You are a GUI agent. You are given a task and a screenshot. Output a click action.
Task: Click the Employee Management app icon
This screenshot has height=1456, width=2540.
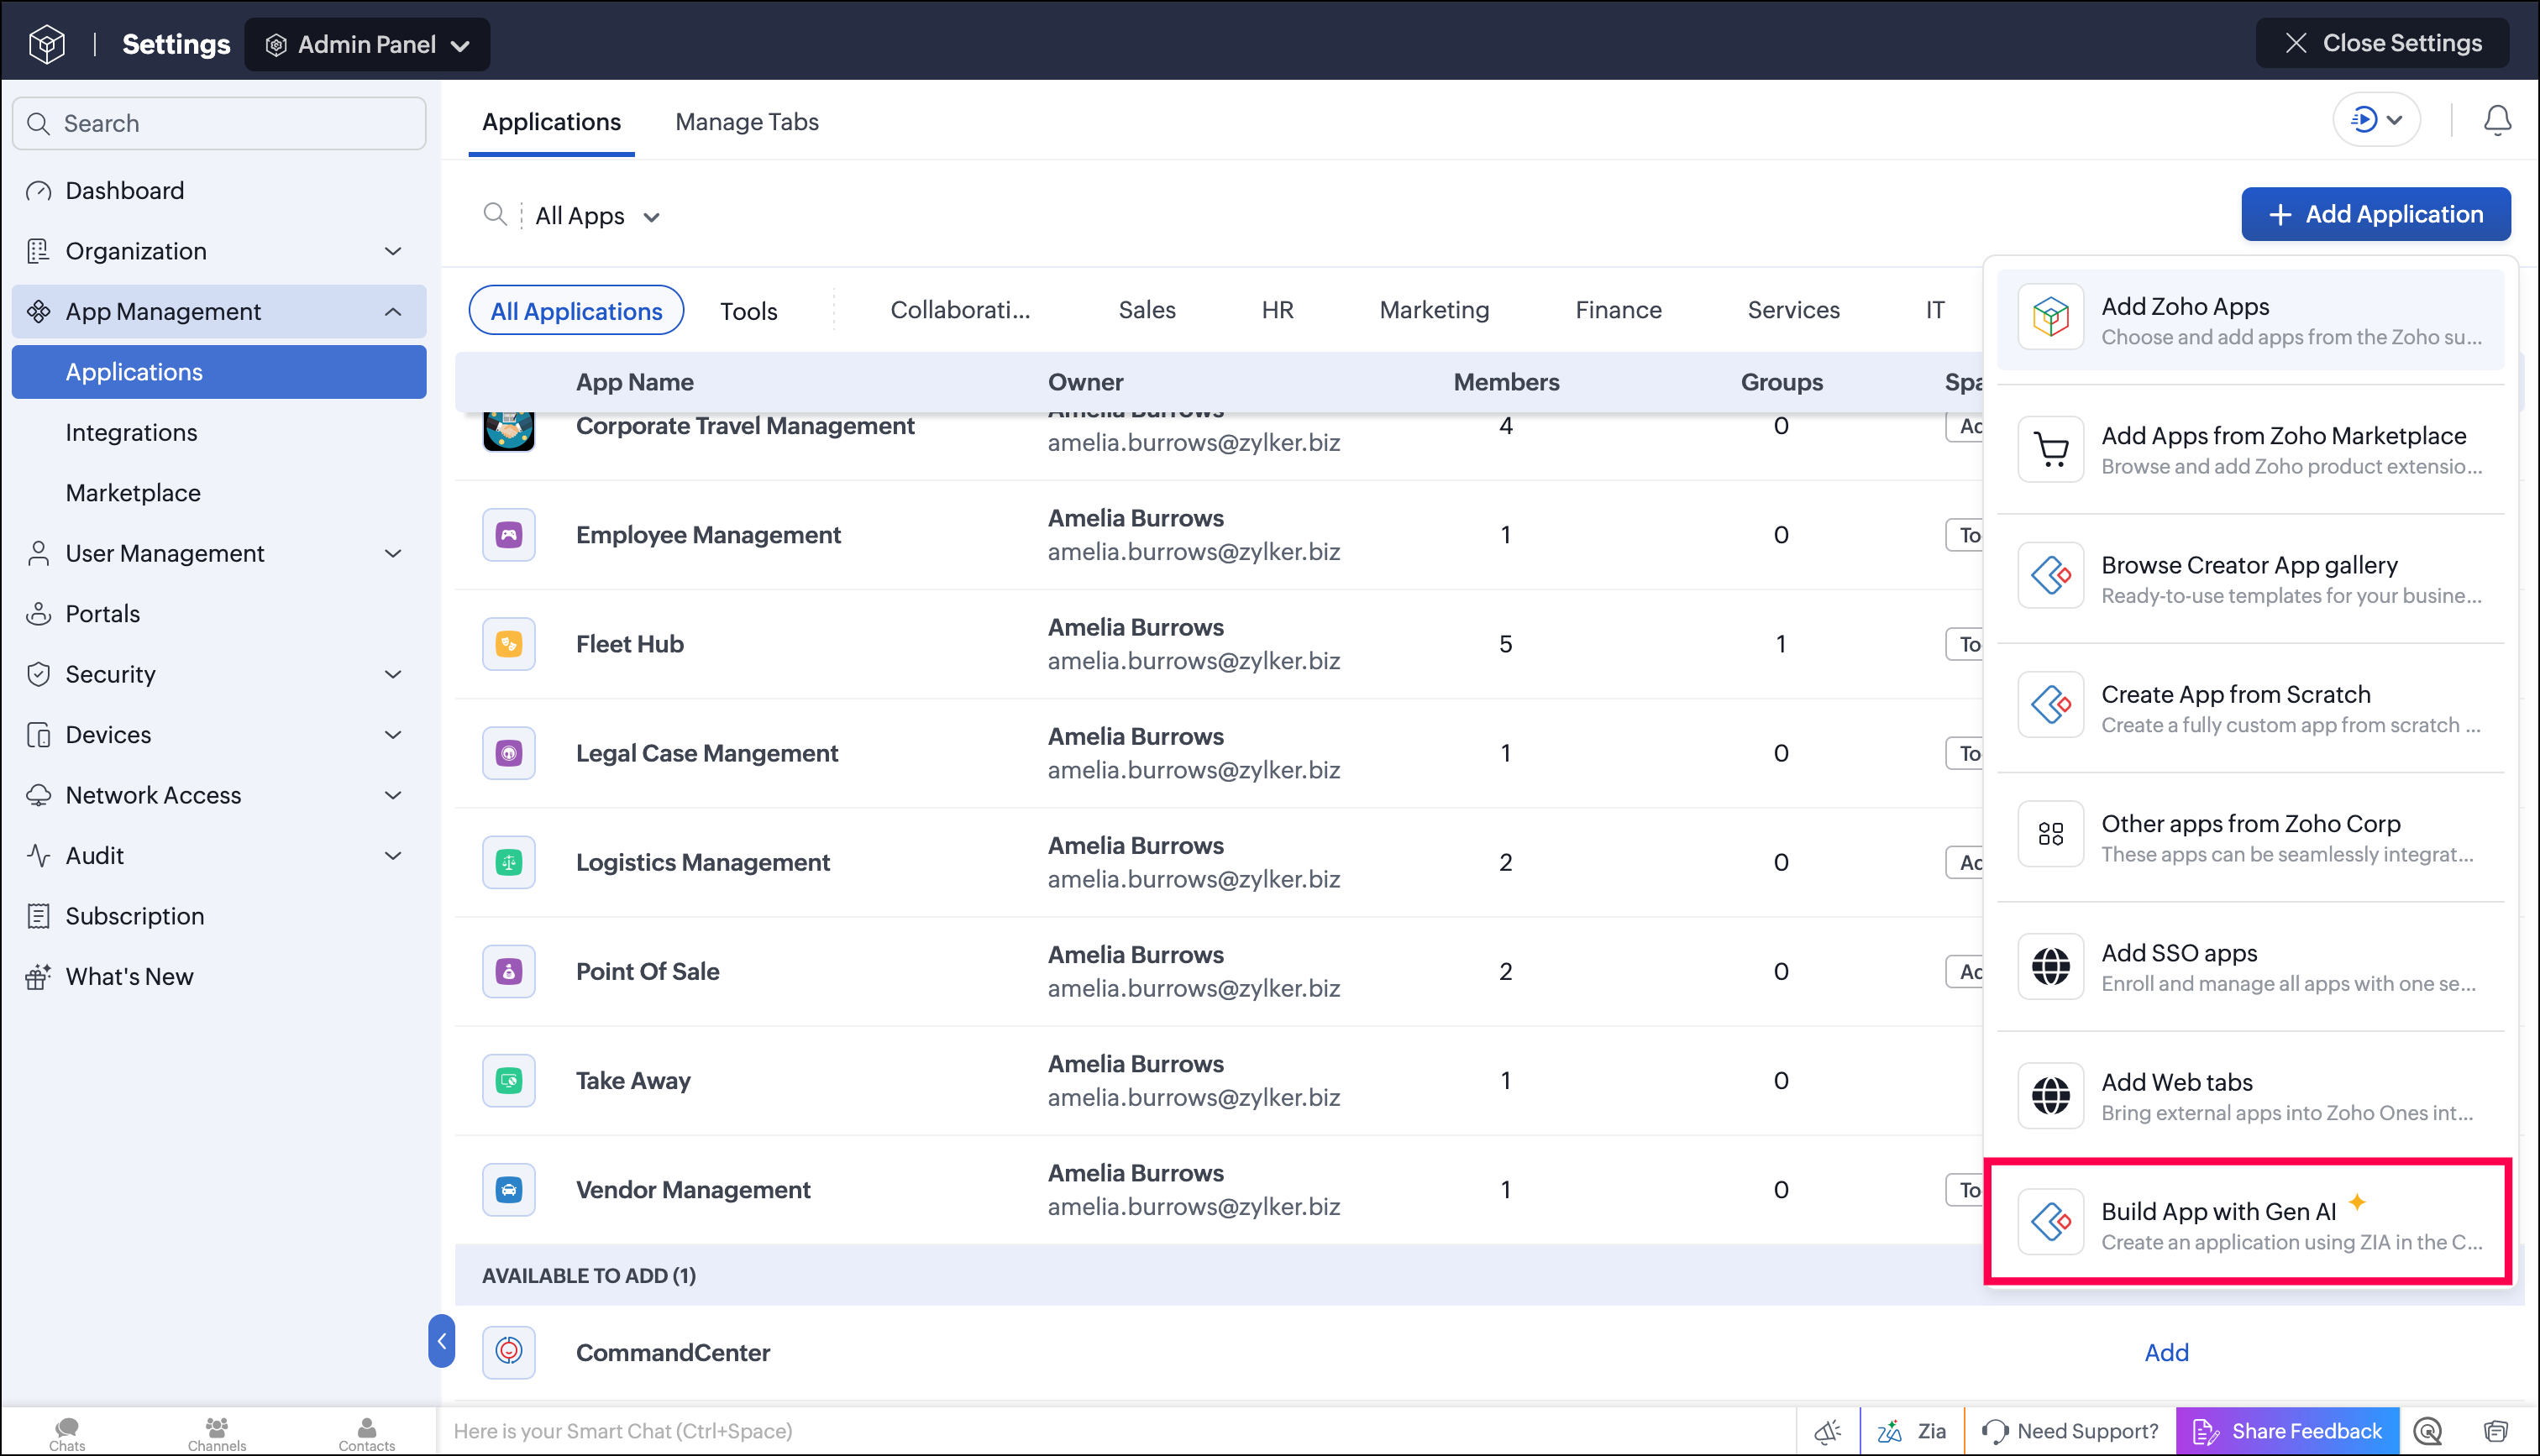tap(509, 535)
